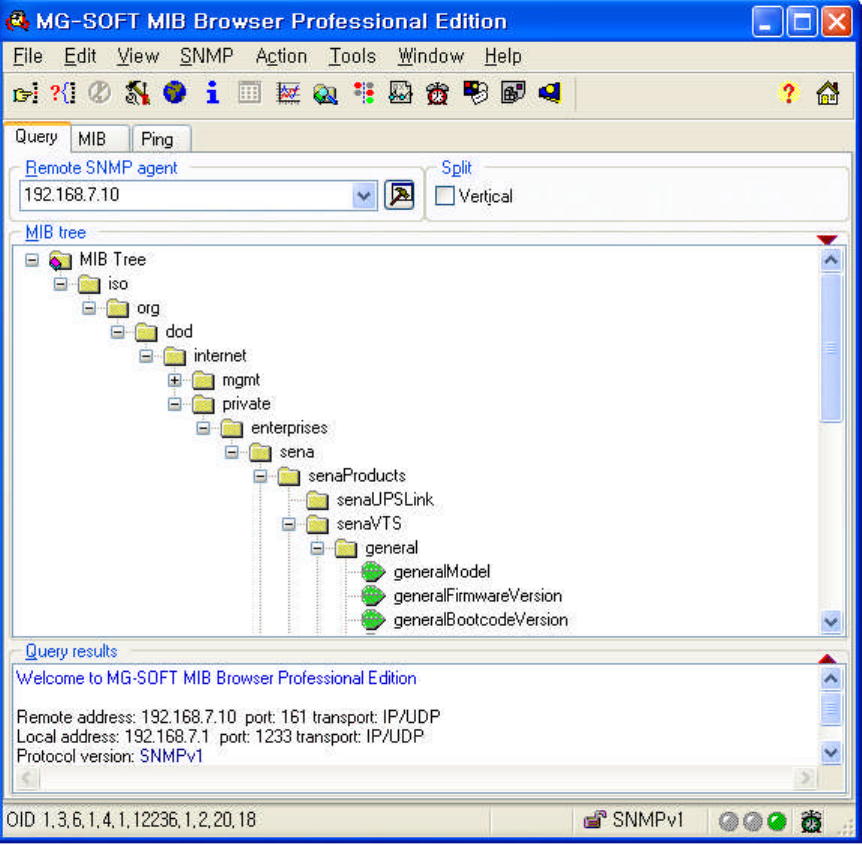Click the Query results horizontal scroll right arrow
Screen dimensions: 862x845
806,777
